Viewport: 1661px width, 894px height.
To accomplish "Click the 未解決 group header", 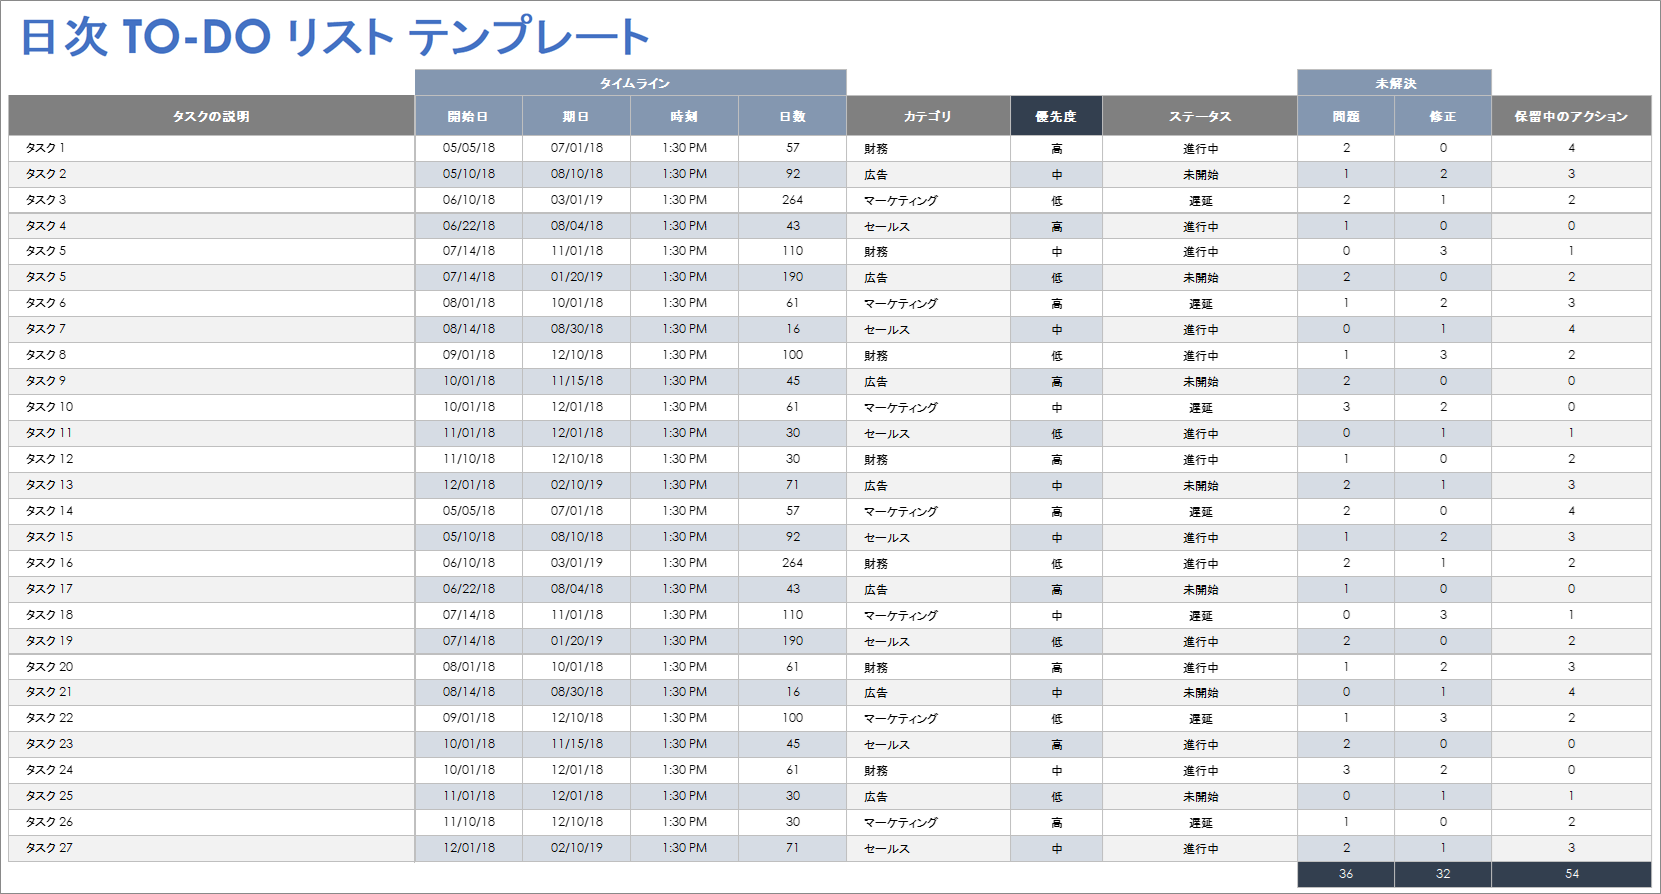I will [1394, 83].
